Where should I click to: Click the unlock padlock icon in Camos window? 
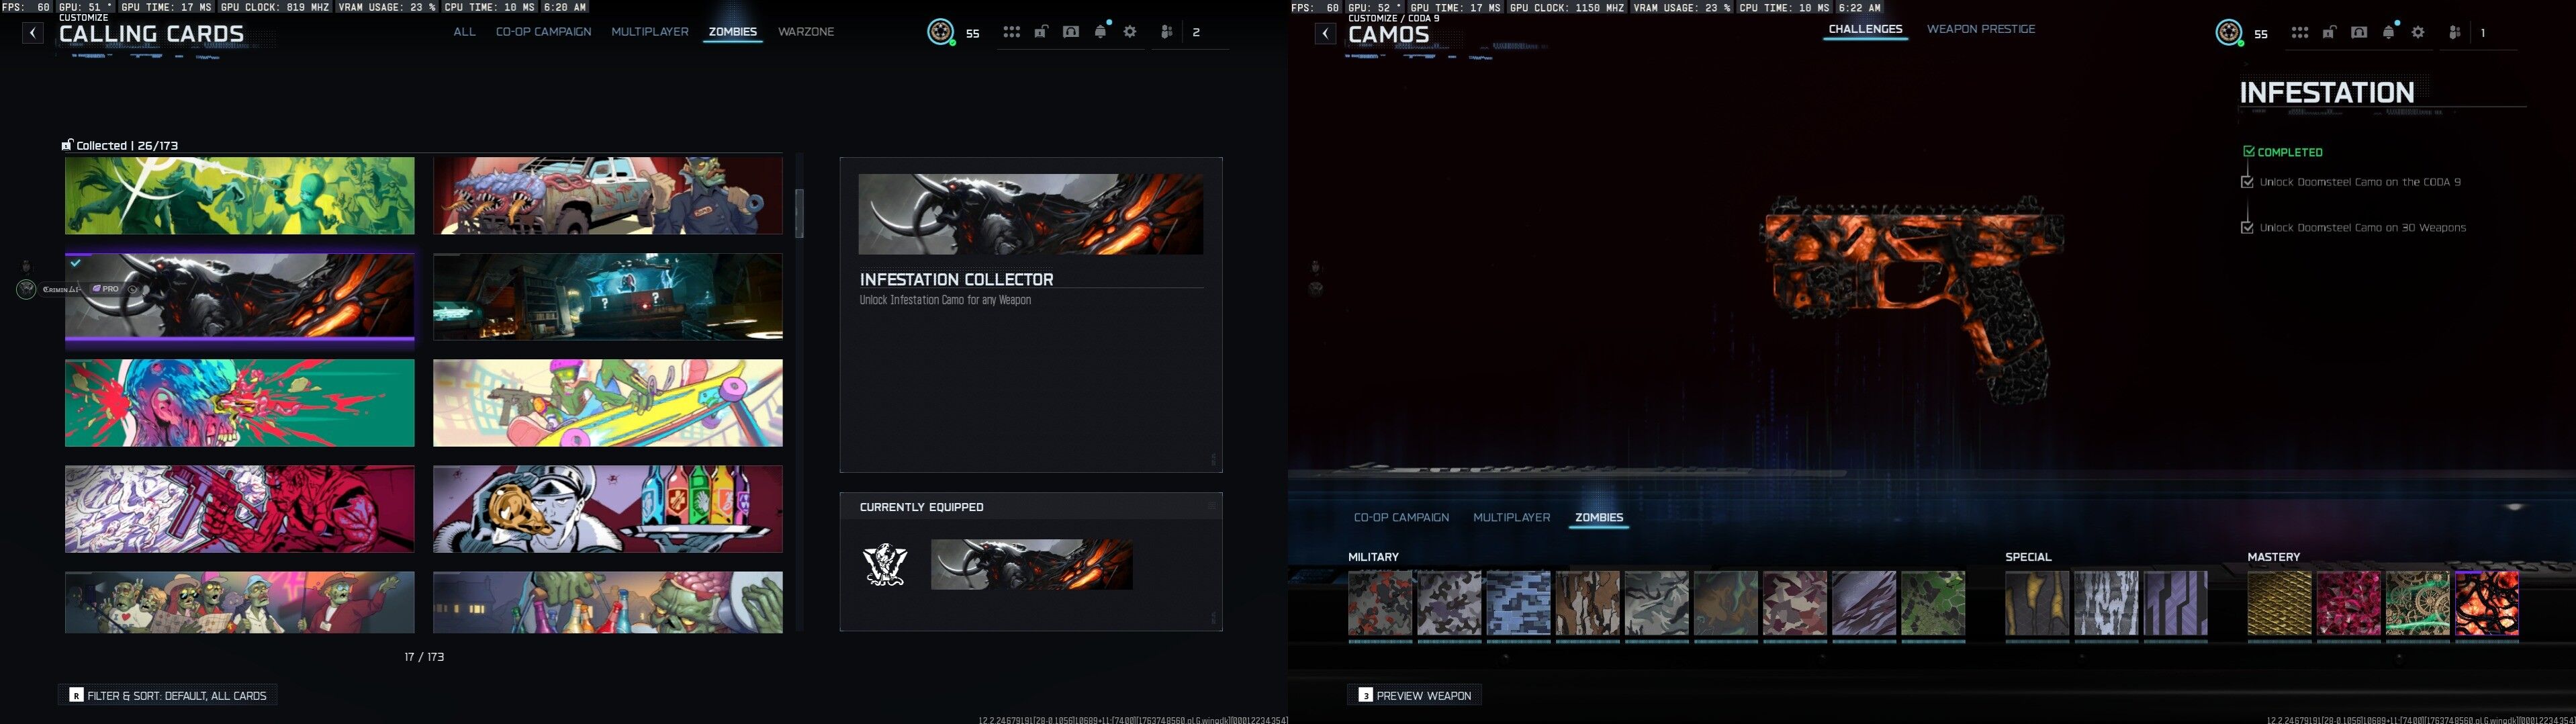pyautogui.click(x=2329, y=33)
